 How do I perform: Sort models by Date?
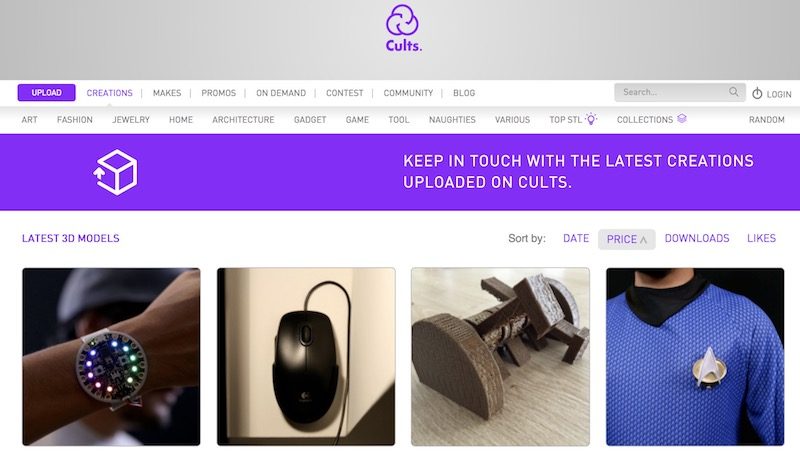pos(576,238)
